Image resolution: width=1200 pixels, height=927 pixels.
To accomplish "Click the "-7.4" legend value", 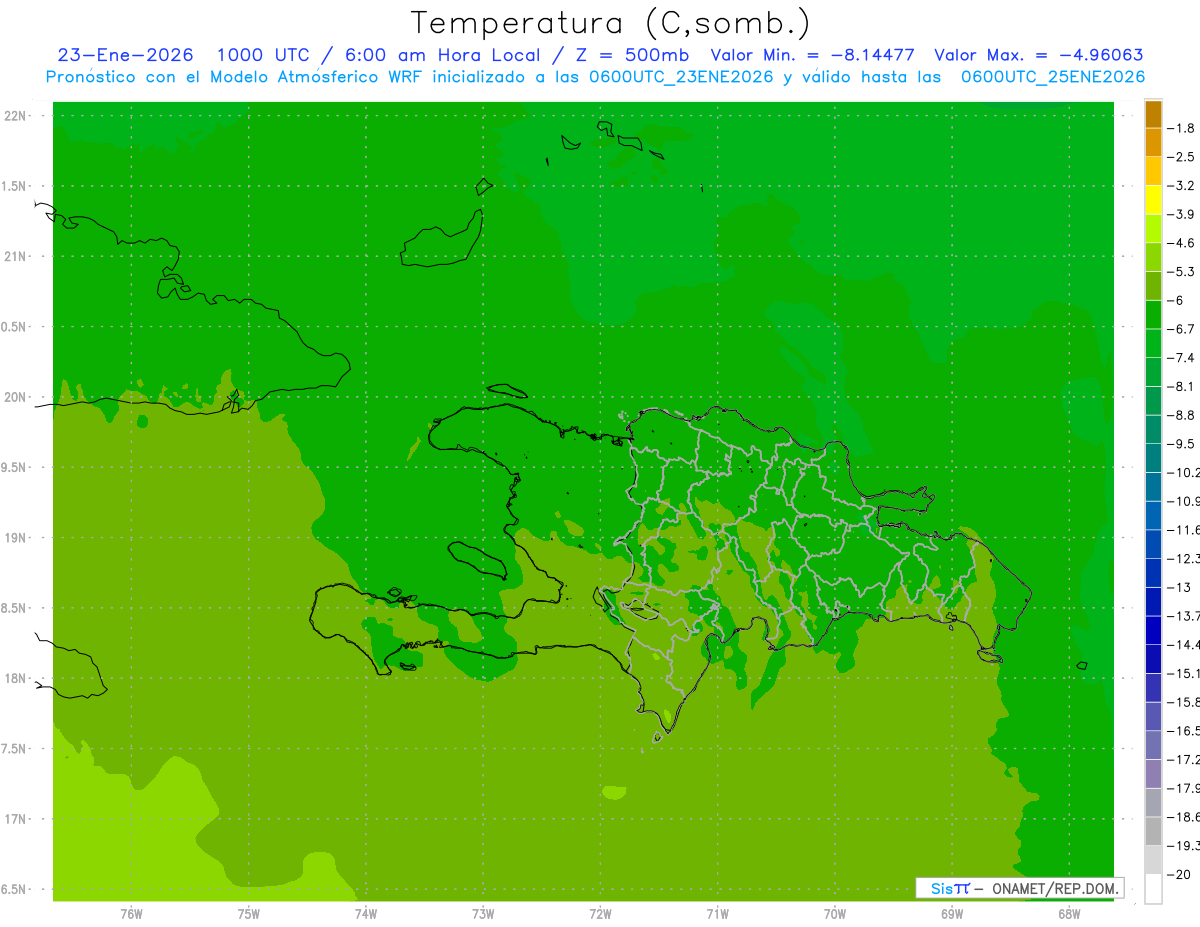I will coord(1182,357).
